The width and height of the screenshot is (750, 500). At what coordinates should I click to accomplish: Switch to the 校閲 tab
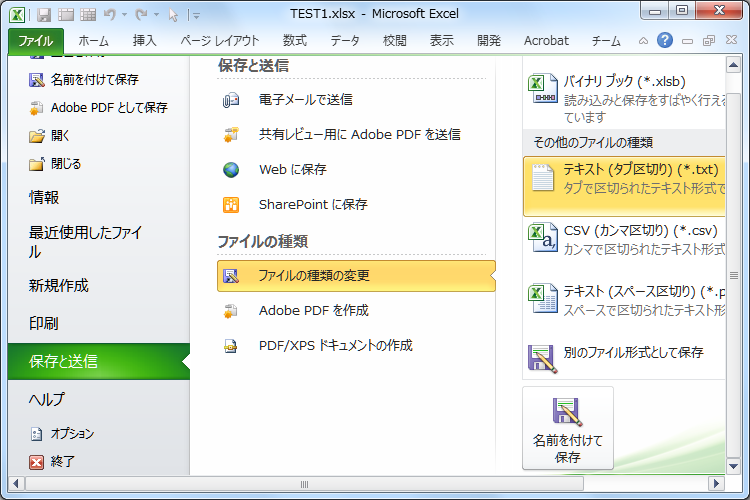click(x=395, y=41)
